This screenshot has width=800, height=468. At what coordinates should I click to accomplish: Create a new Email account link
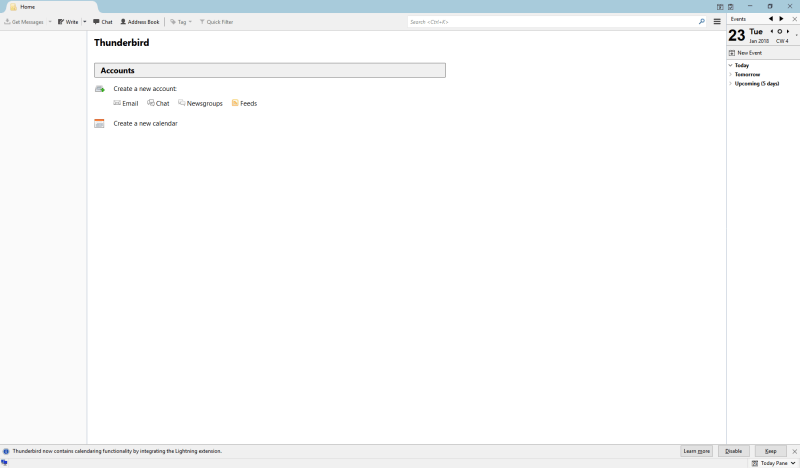click(126, 103)
